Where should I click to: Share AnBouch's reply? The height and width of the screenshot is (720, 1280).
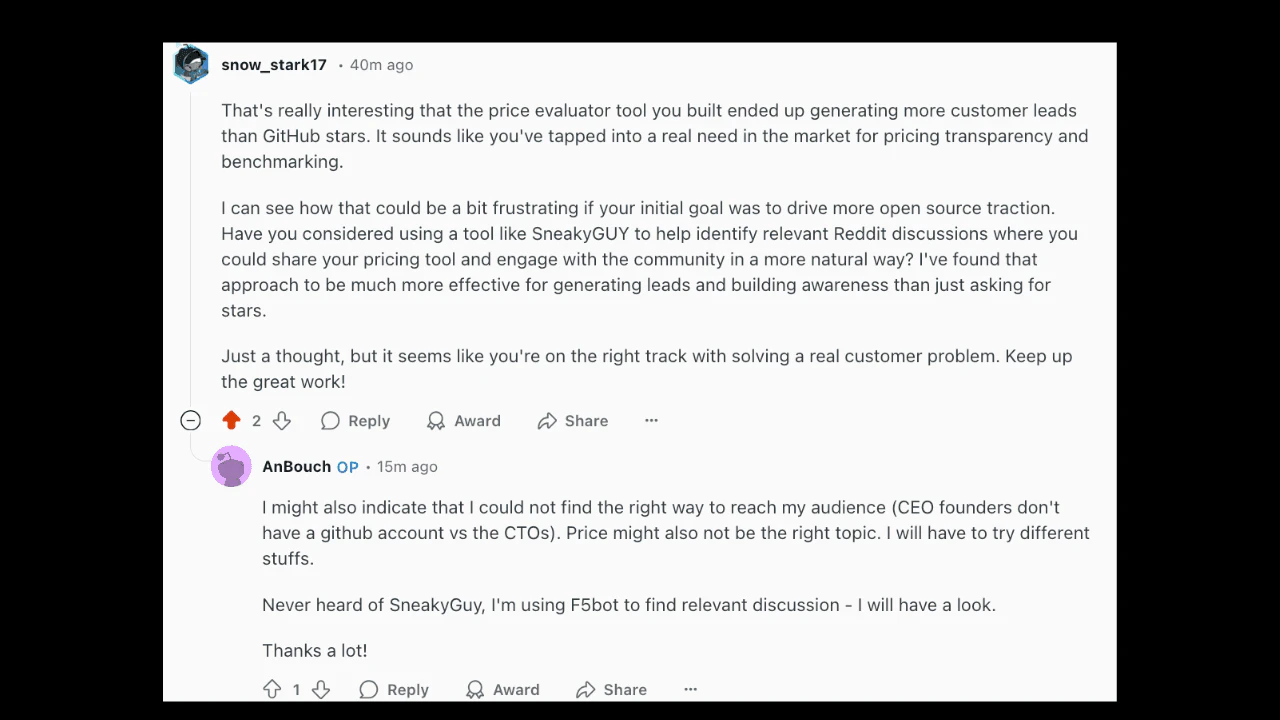click(610, 689)
